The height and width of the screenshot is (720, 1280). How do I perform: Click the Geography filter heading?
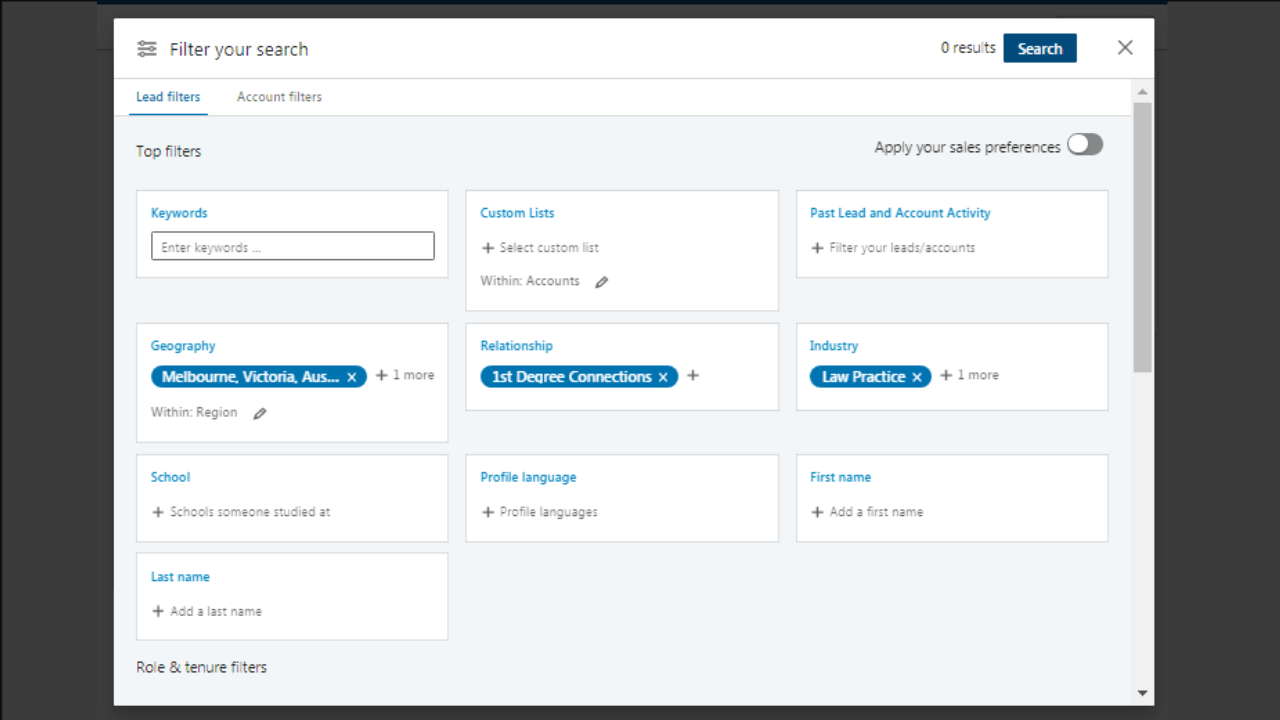[183, 346]
